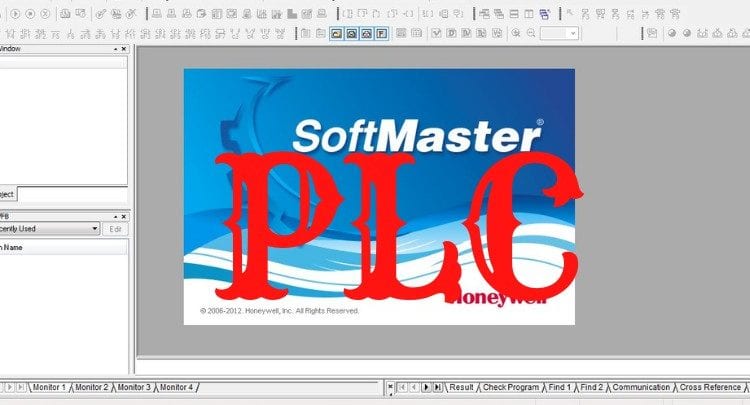This screenshot has height=405, width=750.
Task: Open the Result tab
Action: (x=461, y=387)
